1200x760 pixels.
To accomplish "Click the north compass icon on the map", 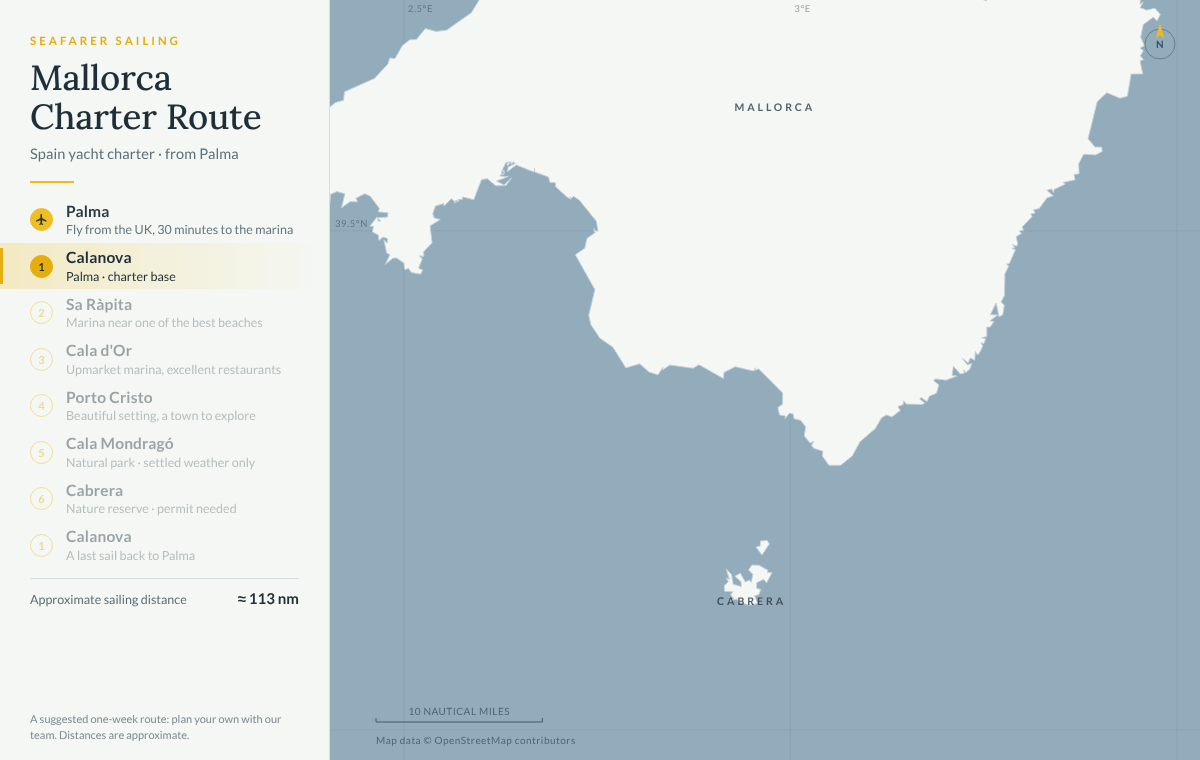I will [x=1159, y=43].
